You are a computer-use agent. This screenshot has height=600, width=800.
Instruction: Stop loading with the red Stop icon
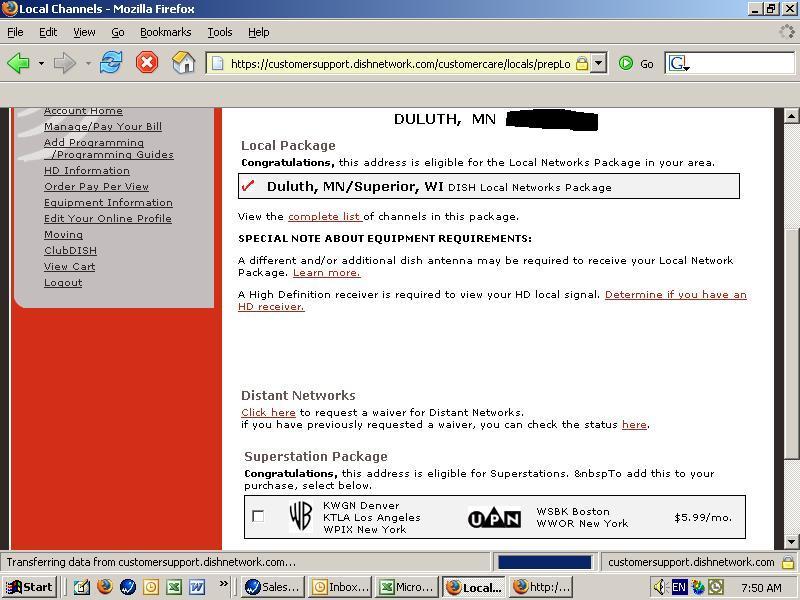(147, 63)
